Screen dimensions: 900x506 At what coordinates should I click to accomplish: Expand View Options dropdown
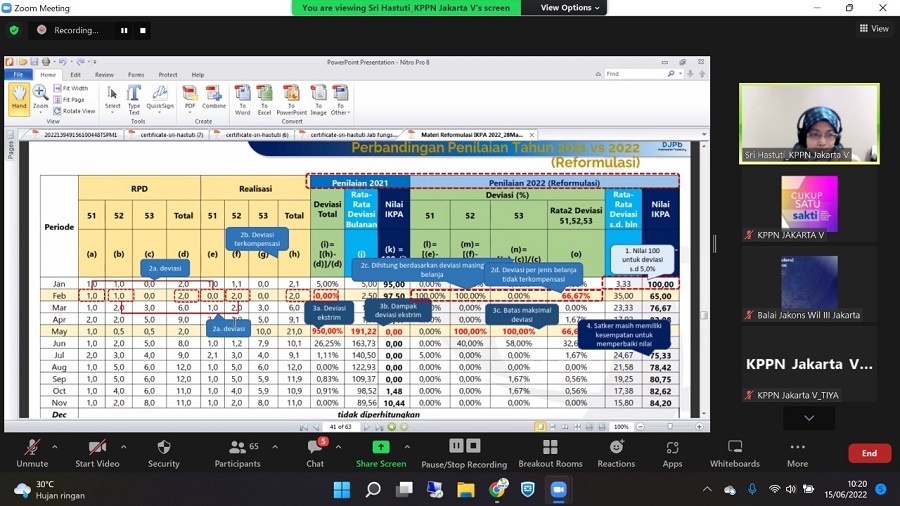click(x=572, y=7)
